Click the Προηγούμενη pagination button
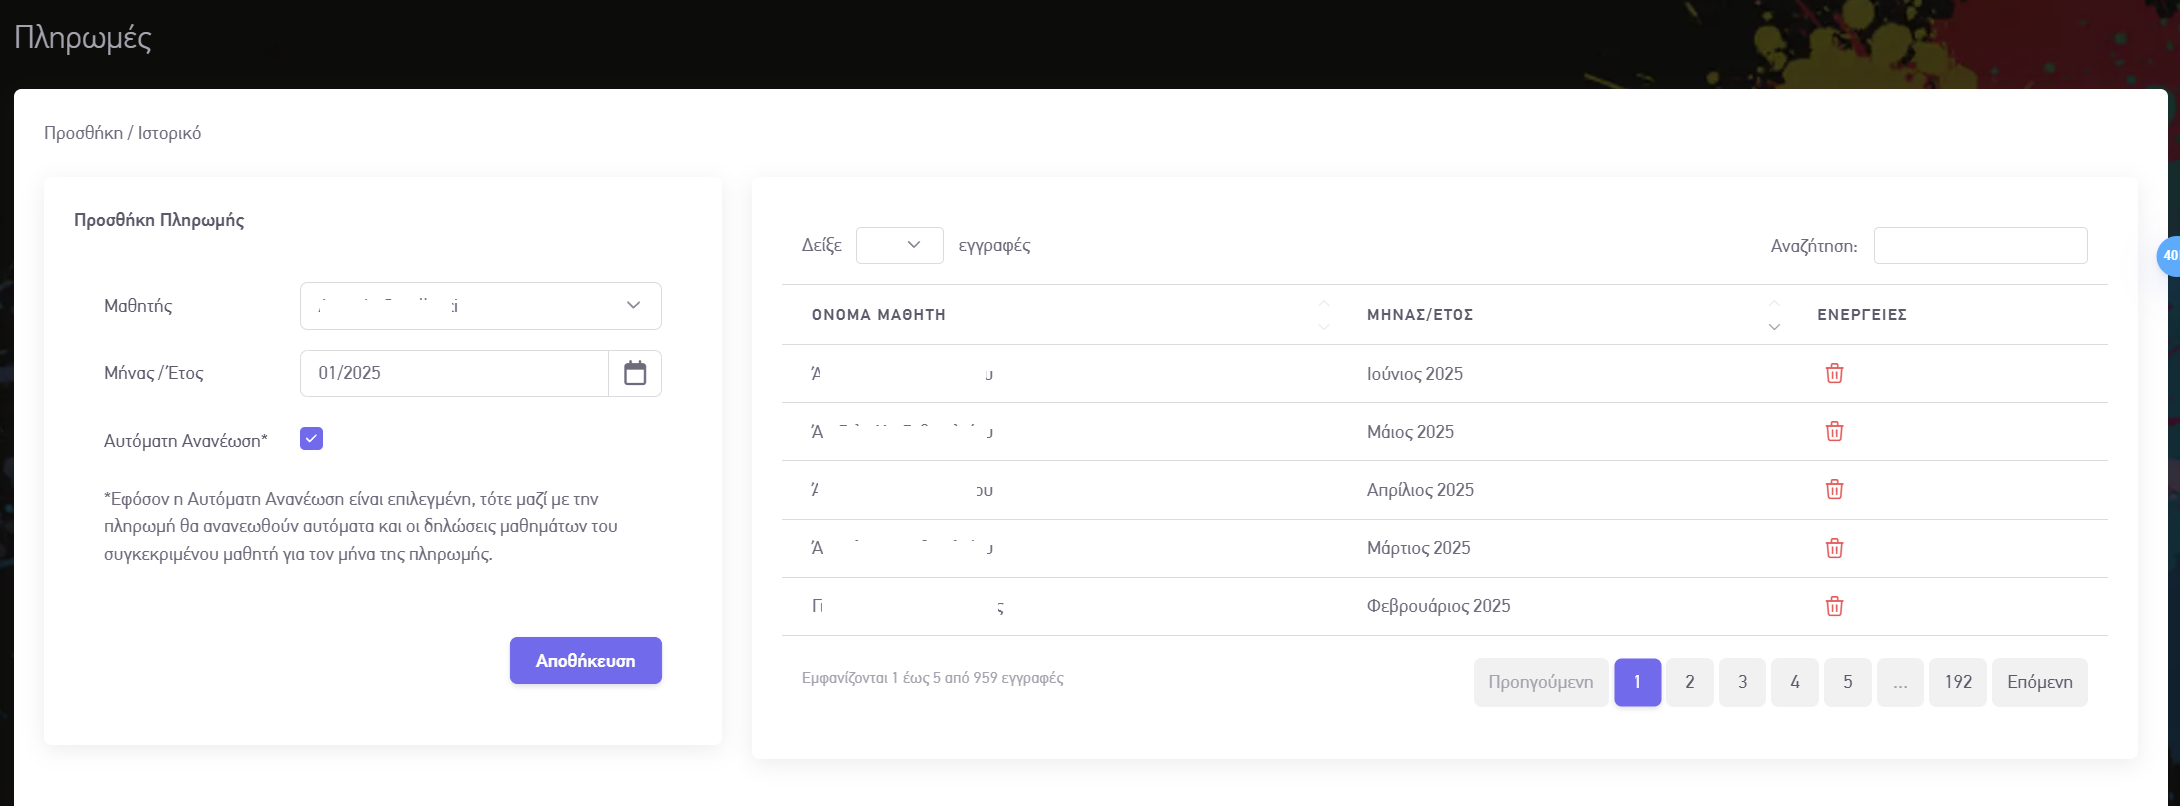Viewport: 2180px width, 806px height. pos(1540,682)
